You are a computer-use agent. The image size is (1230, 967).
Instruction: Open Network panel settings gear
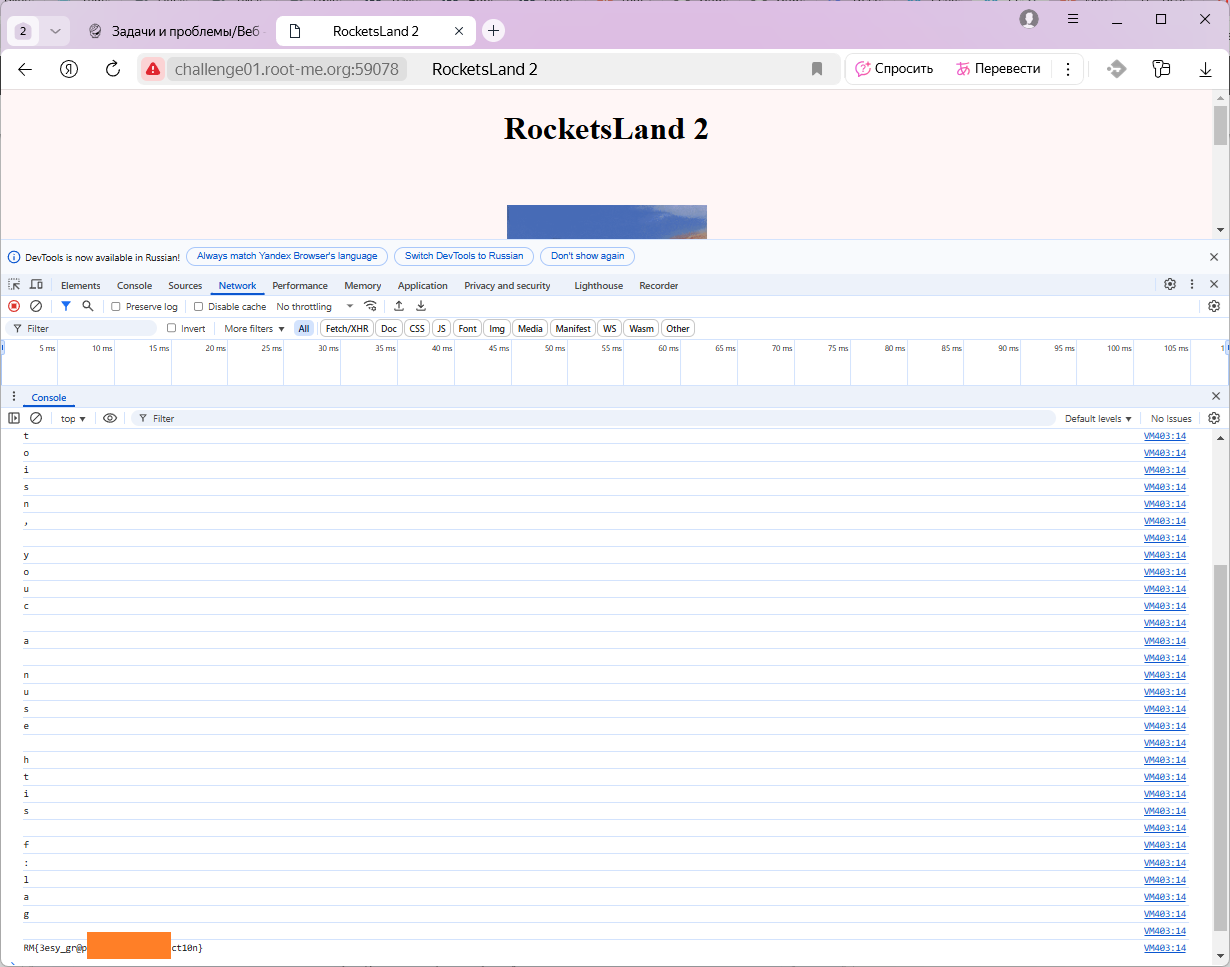click(1214, 306)
